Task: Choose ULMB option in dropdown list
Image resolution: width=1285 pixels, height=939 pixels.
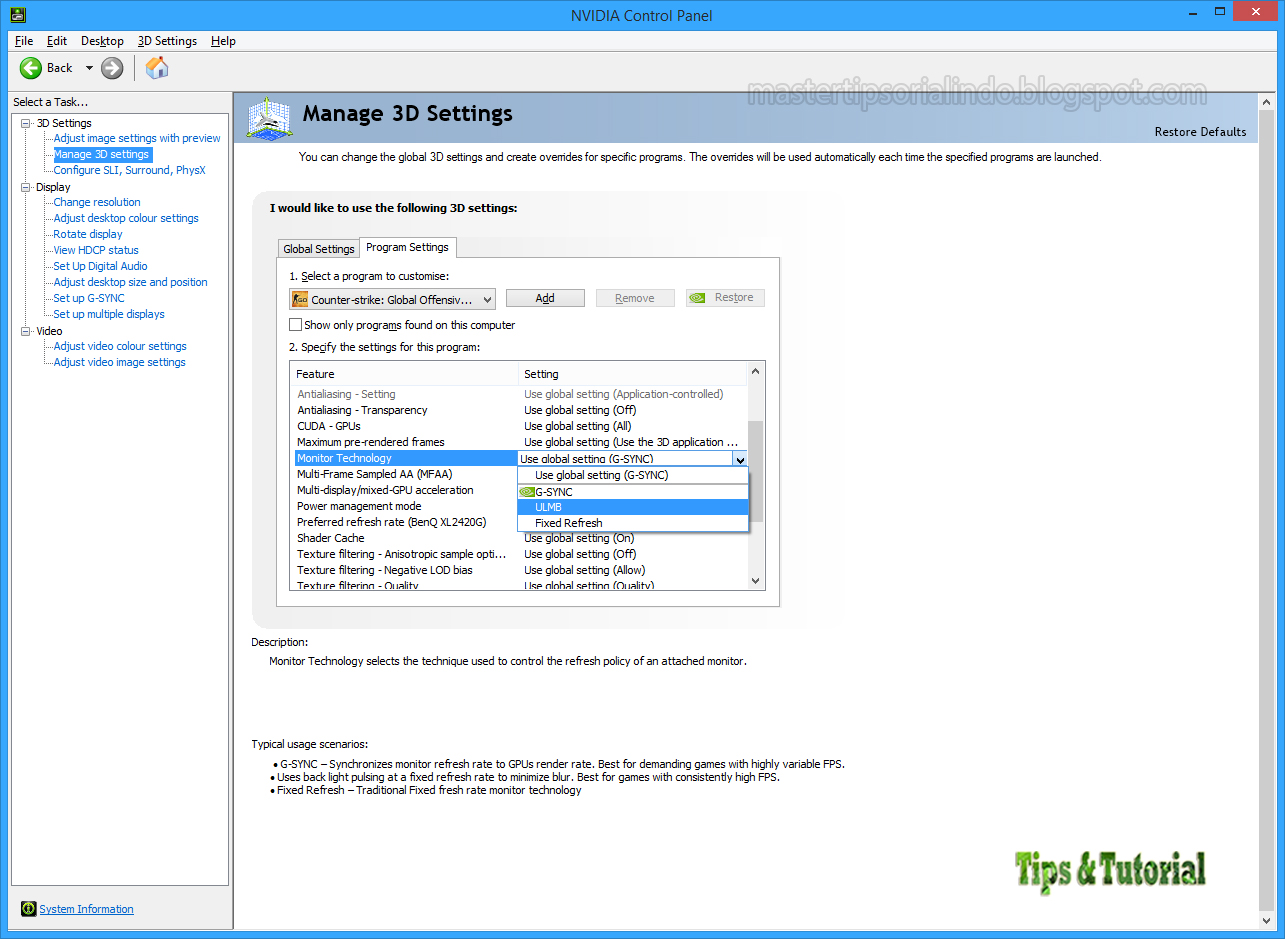Action: [632, 507]
